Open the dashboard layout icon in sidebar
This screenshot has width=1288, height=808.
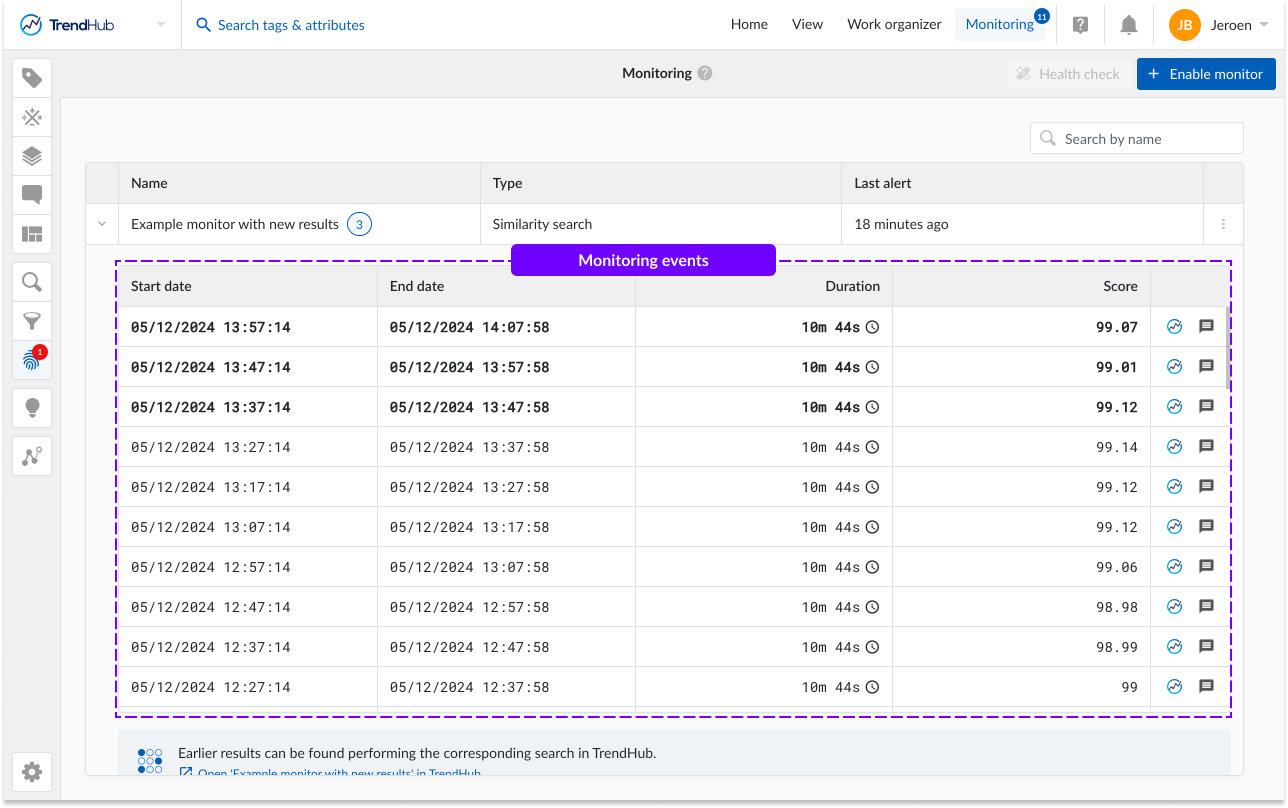32,234
